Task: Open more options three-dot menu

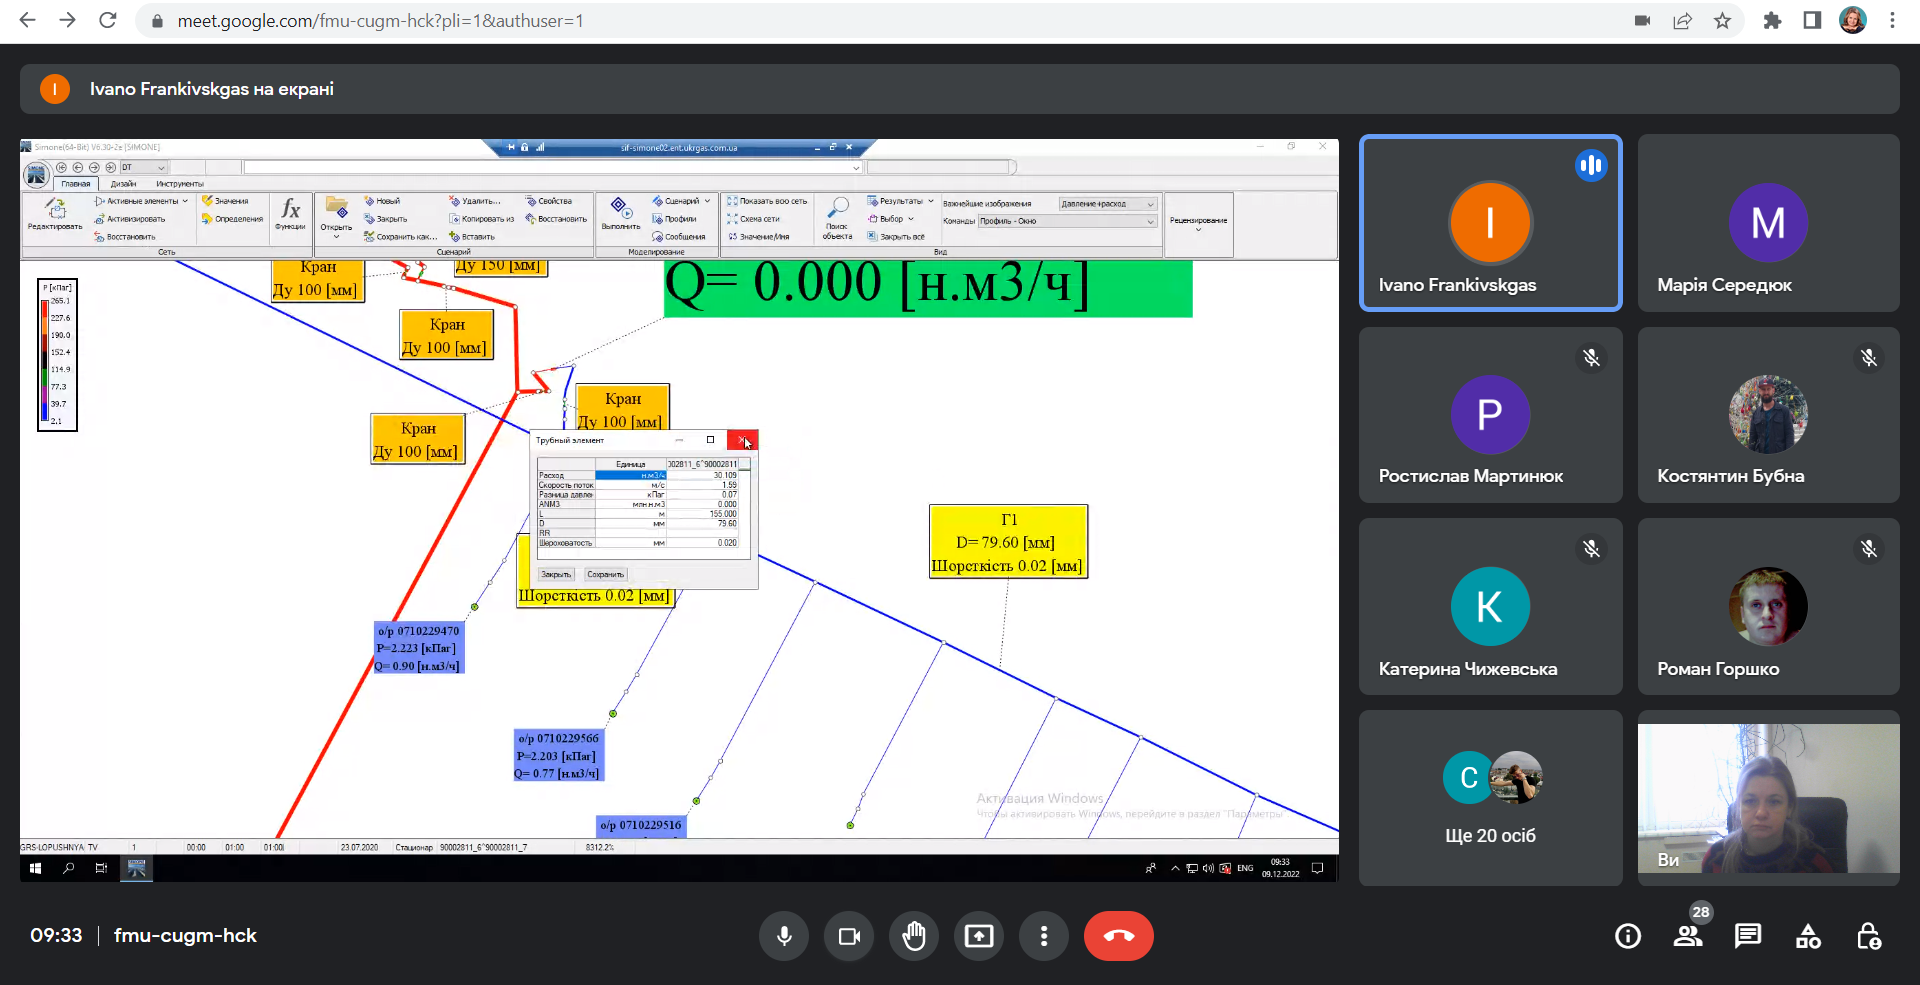Action: pyautogui.click(x=1044, y=936)
